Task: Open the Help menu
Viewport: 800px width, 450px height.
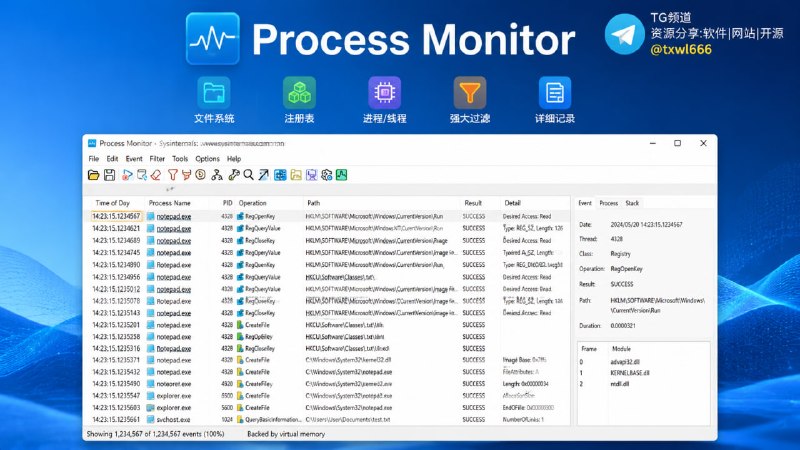Action: click(234, 159)
